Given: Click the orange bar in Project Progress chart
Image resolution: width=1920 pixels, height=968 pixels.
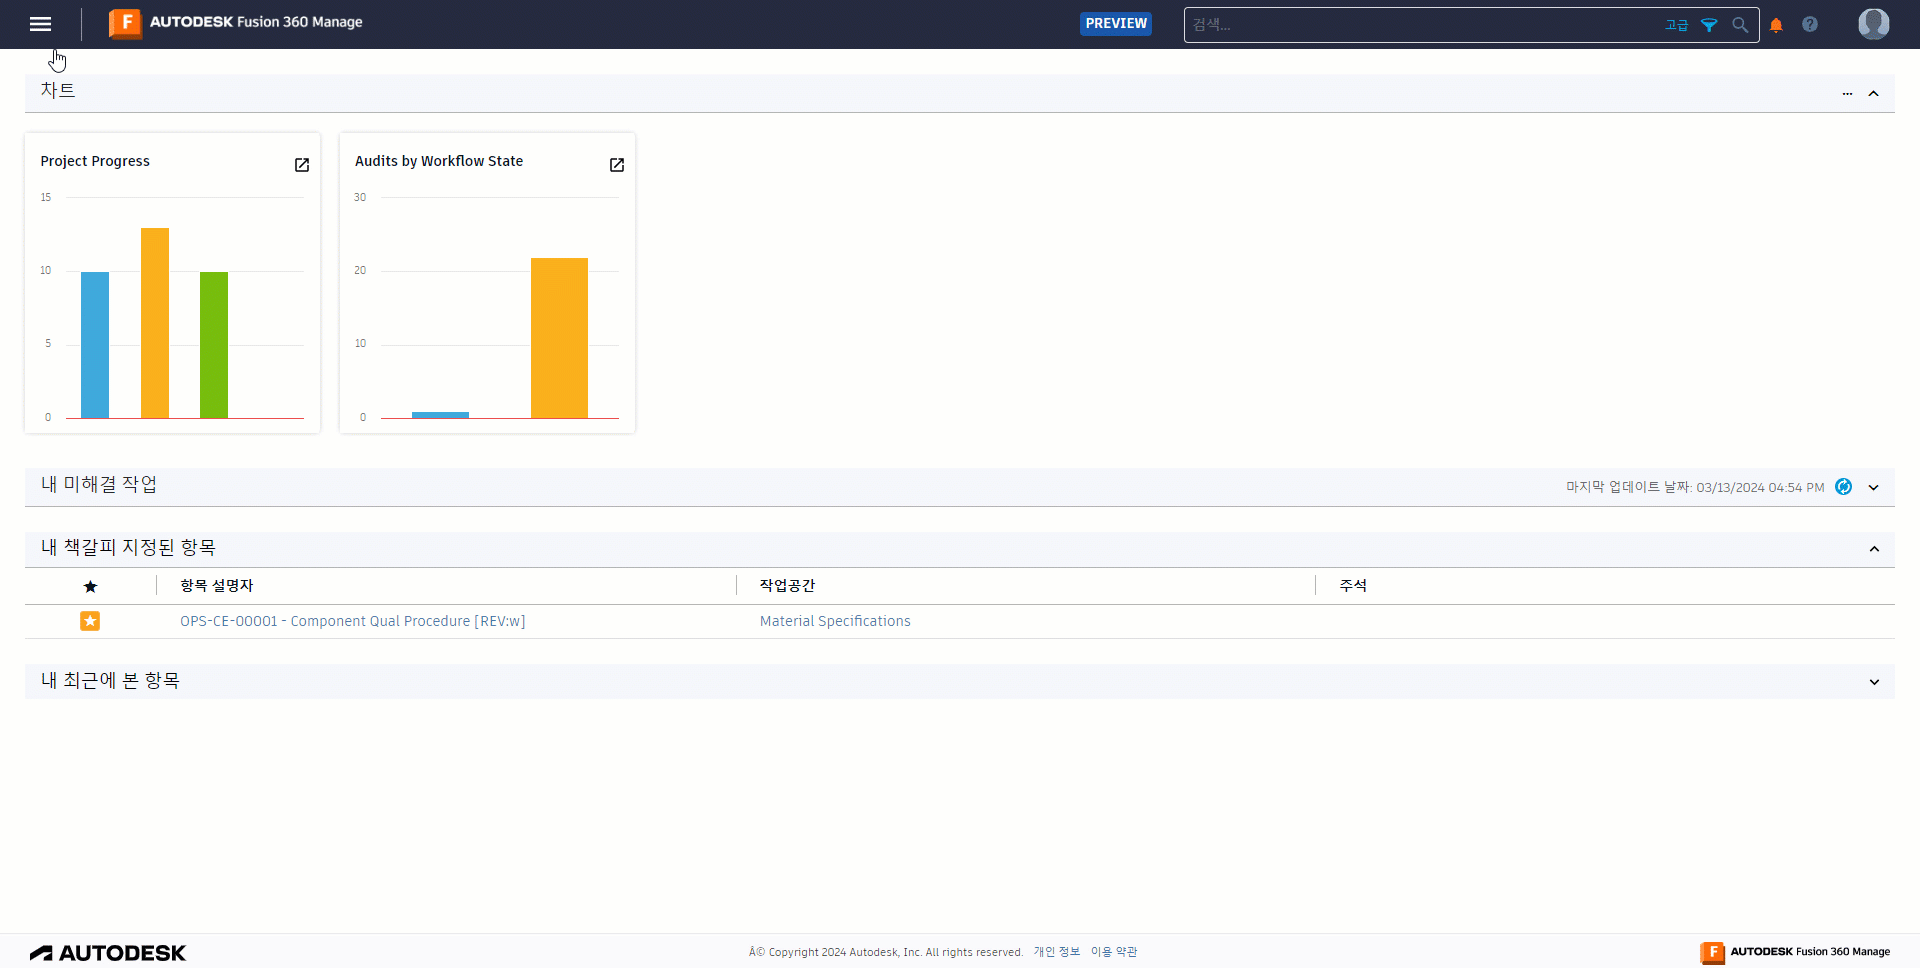Looking at the screenshot, I should [155, 323].
